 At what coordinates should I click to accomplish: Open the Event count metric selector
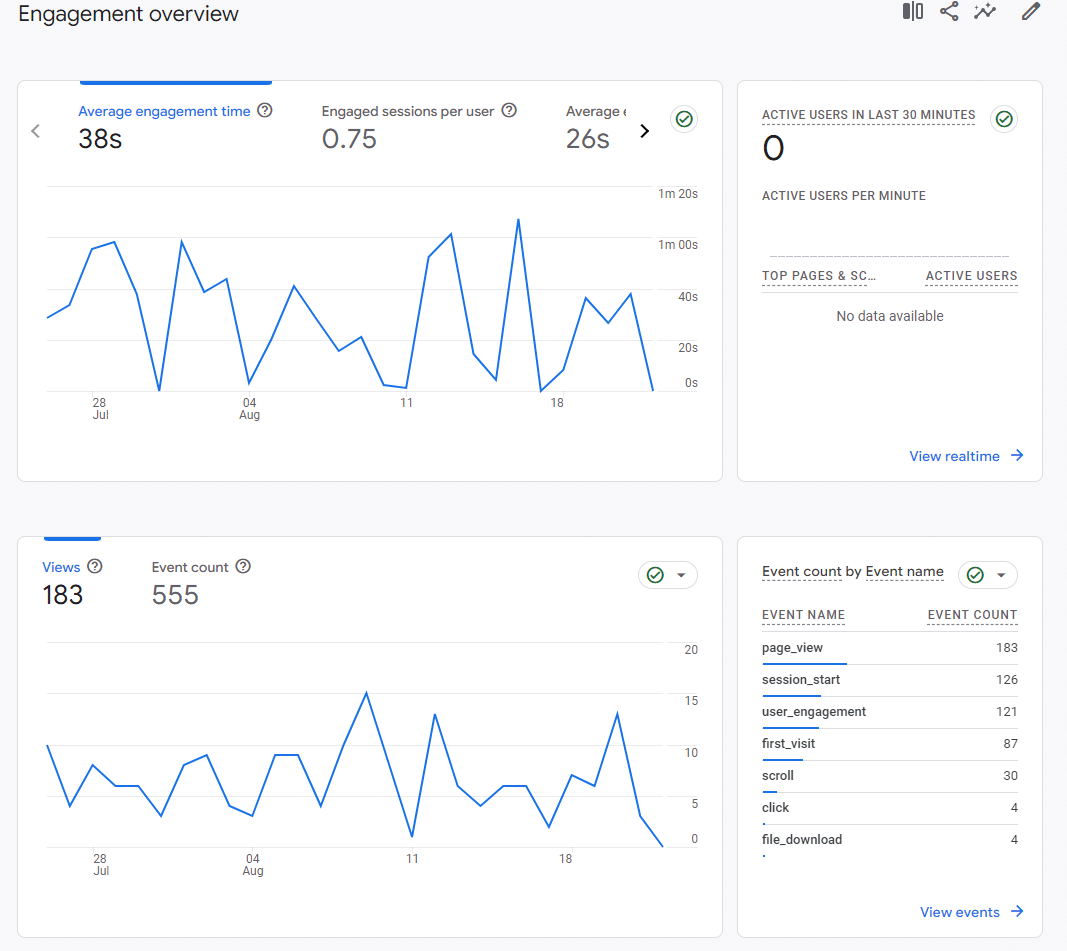pos(802,571)
